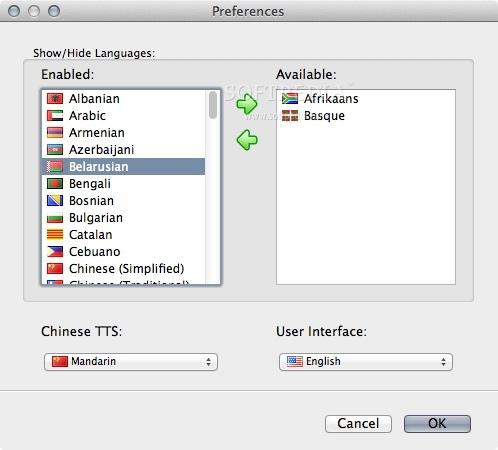Viewport: 498px width, 450px height.
Task: Click the Albanian flag icon
Action: coord(55,98)
